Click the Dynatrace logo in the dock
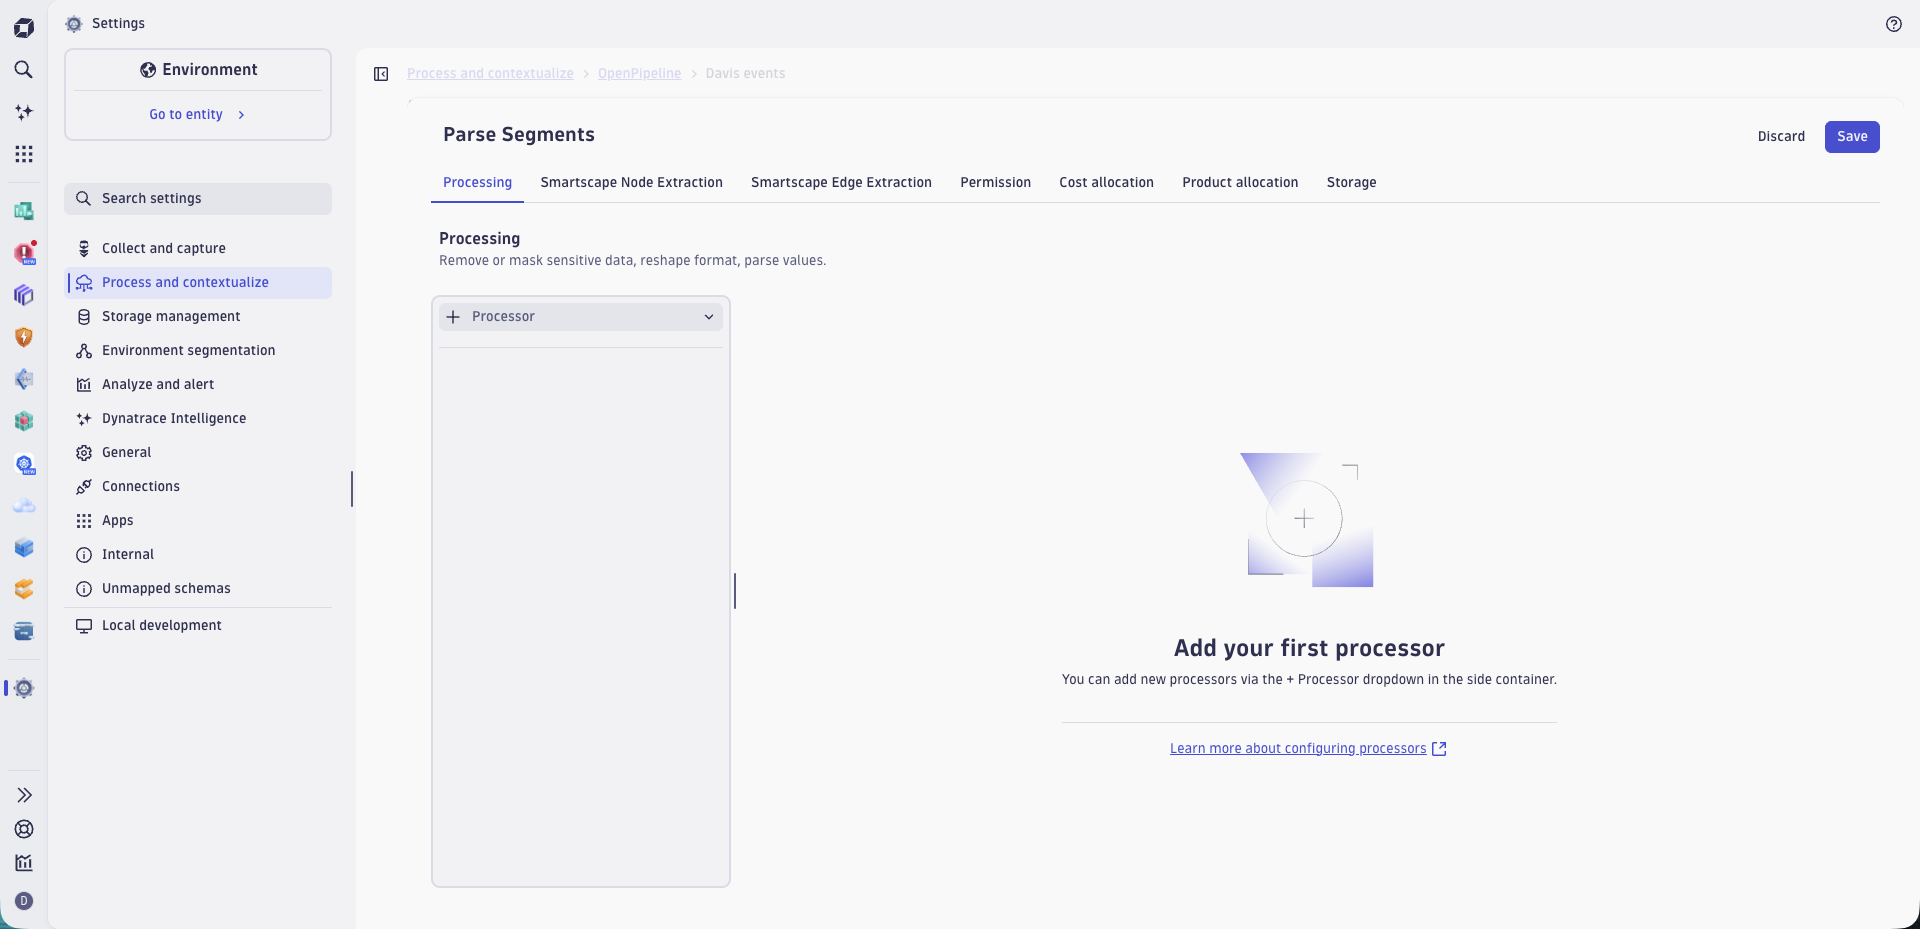 tap(24, 27)
